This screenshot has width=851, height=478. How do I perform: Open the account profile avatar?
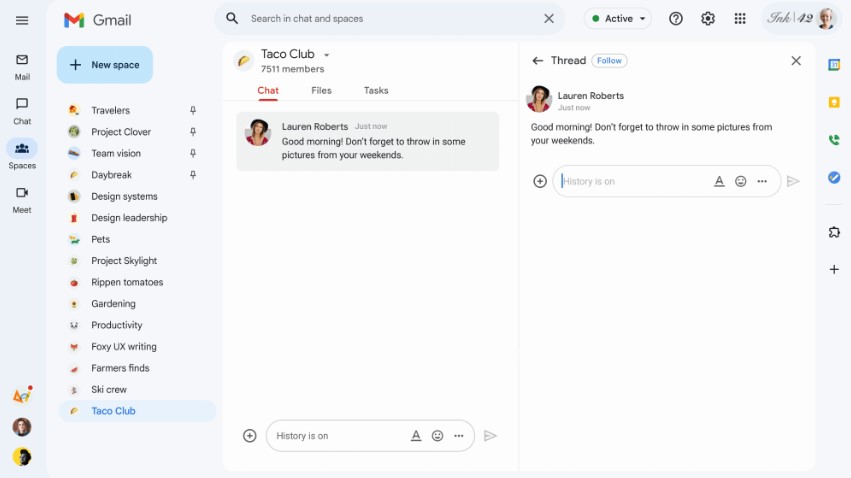pos(826,18)
